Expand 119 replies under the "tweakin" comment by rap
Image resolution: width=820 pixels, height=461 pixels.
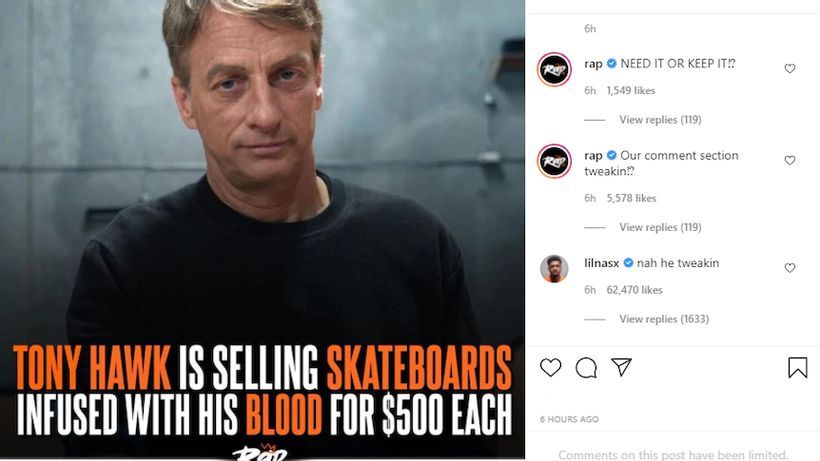tap(660, 227)
